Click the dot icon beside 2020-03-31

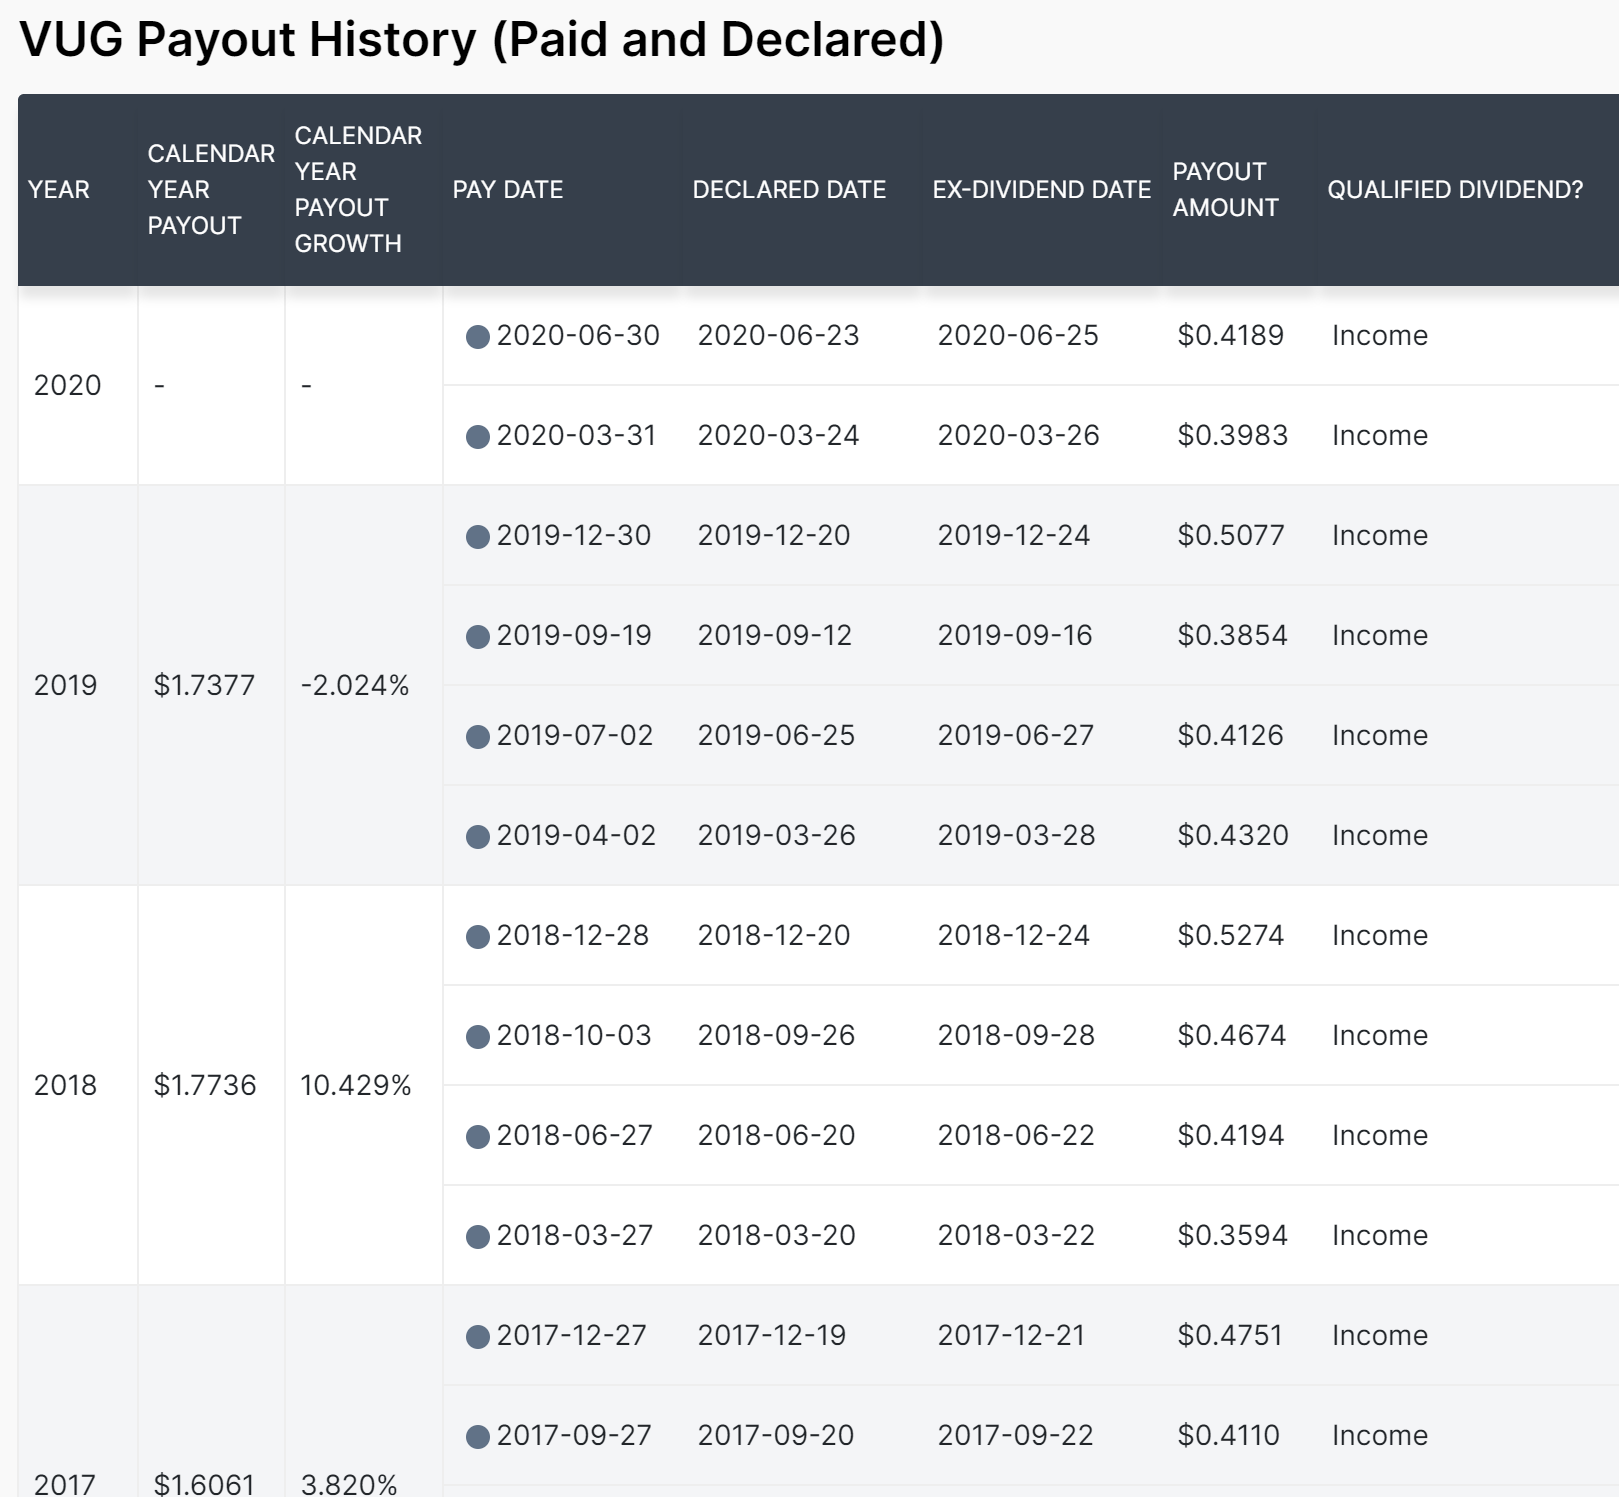478,437
